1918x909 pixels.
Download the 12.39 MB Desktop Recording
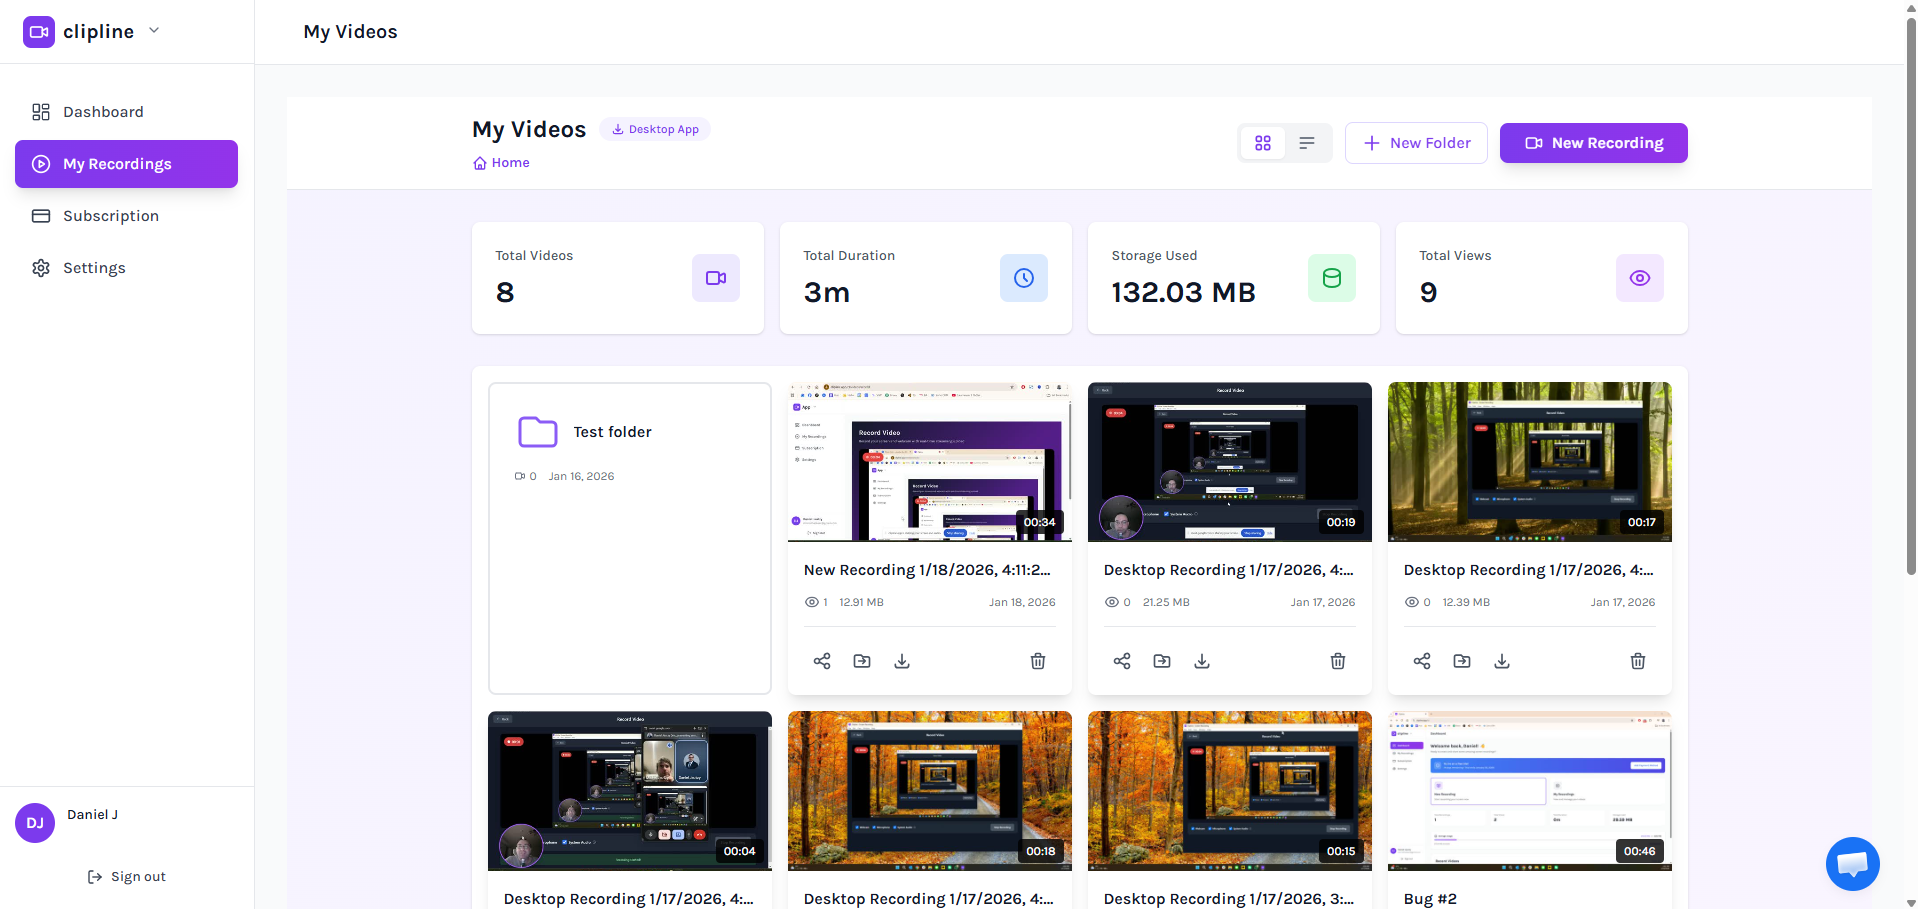[1502, 661]
